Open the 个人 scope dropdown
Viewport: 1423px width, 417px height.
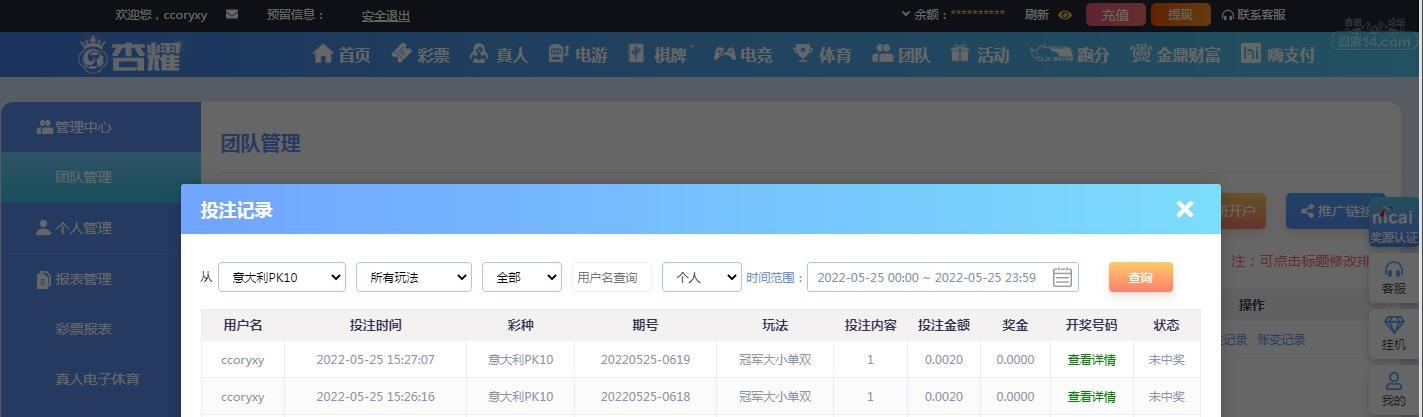(702, 277)
